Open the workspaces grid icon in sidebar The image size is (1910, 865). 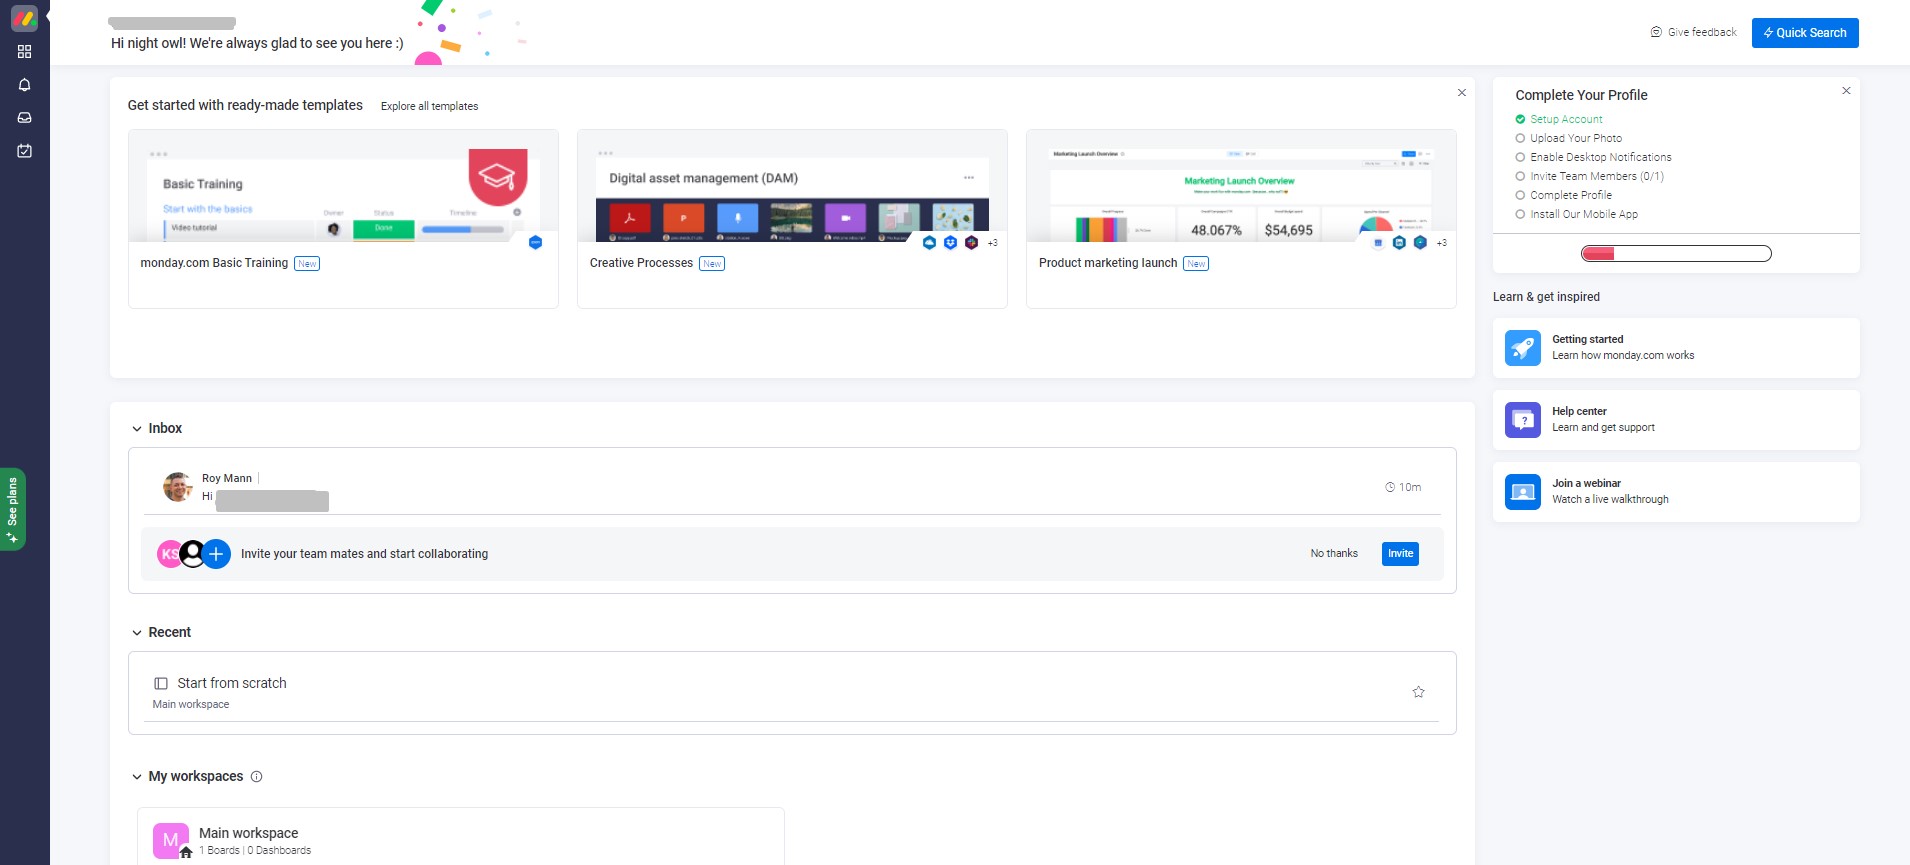pos(24,51)
